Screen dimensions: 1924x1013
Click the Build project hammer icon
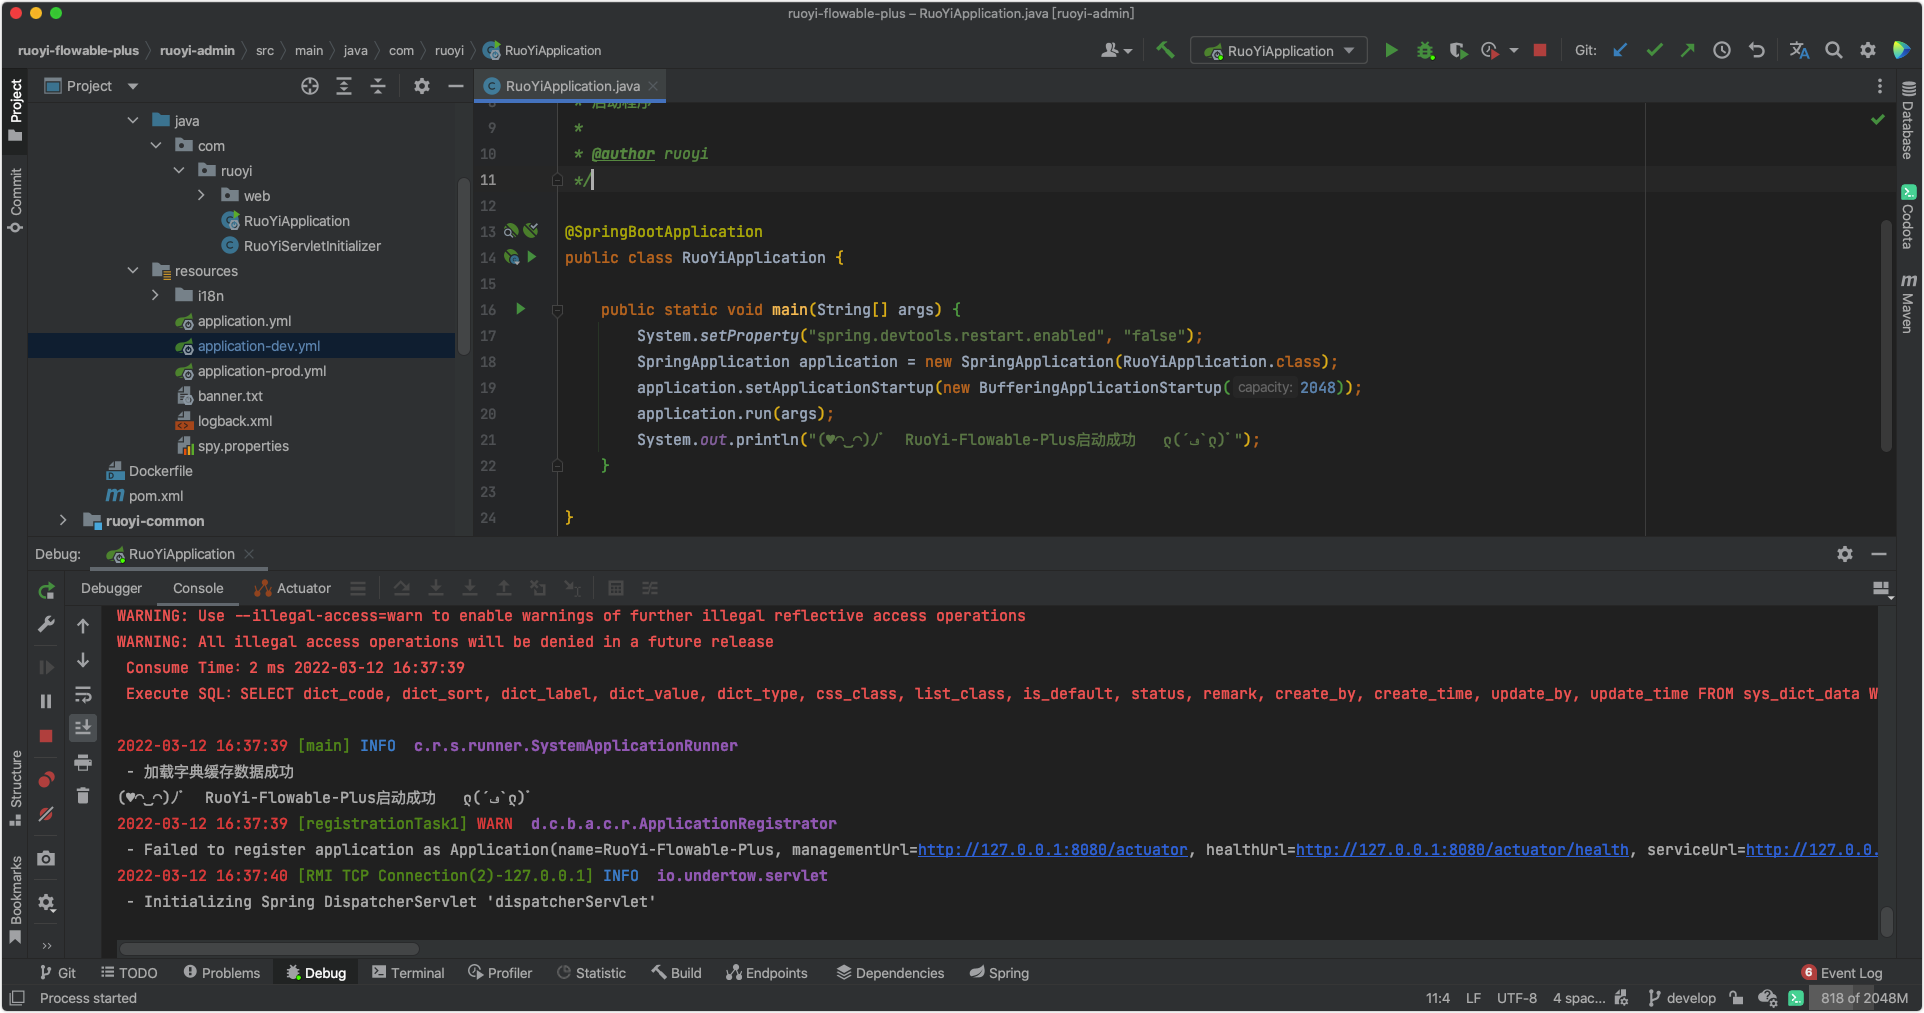pyautogui.click(x=1165, y=50)
